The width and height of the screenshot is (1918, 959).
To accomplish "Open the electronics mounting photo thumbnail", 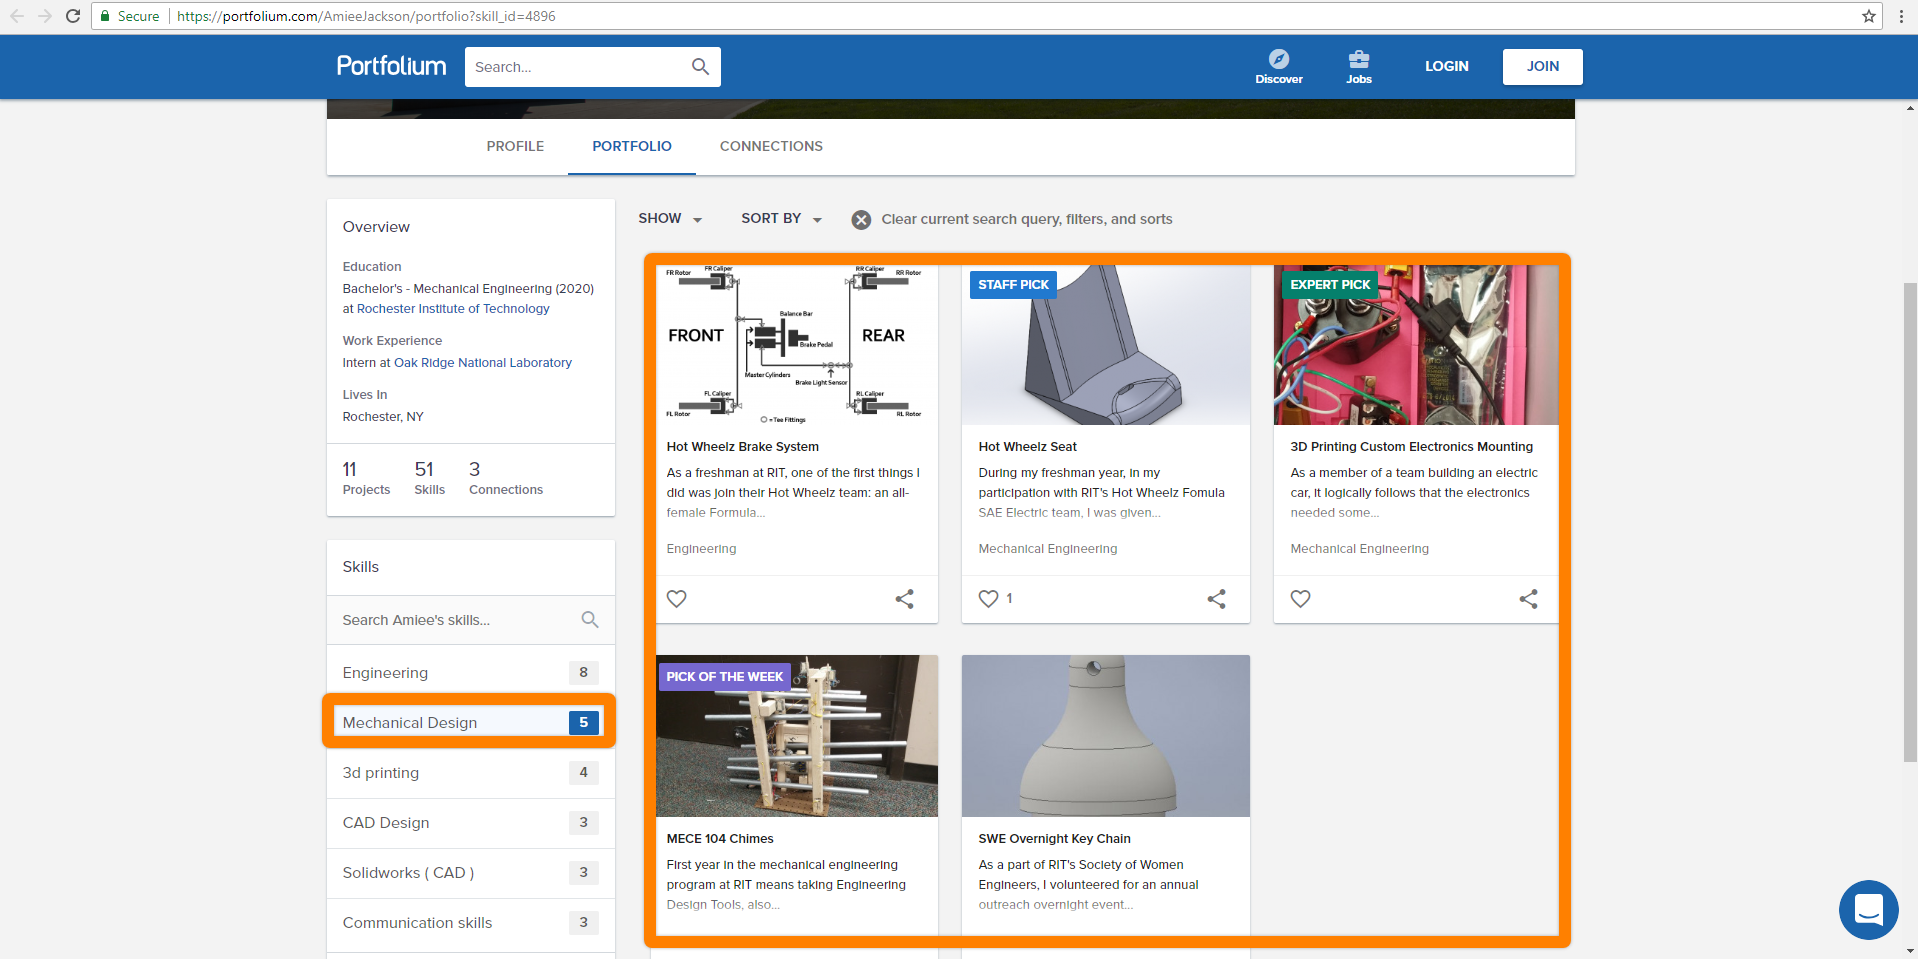I will (1416, 345).
